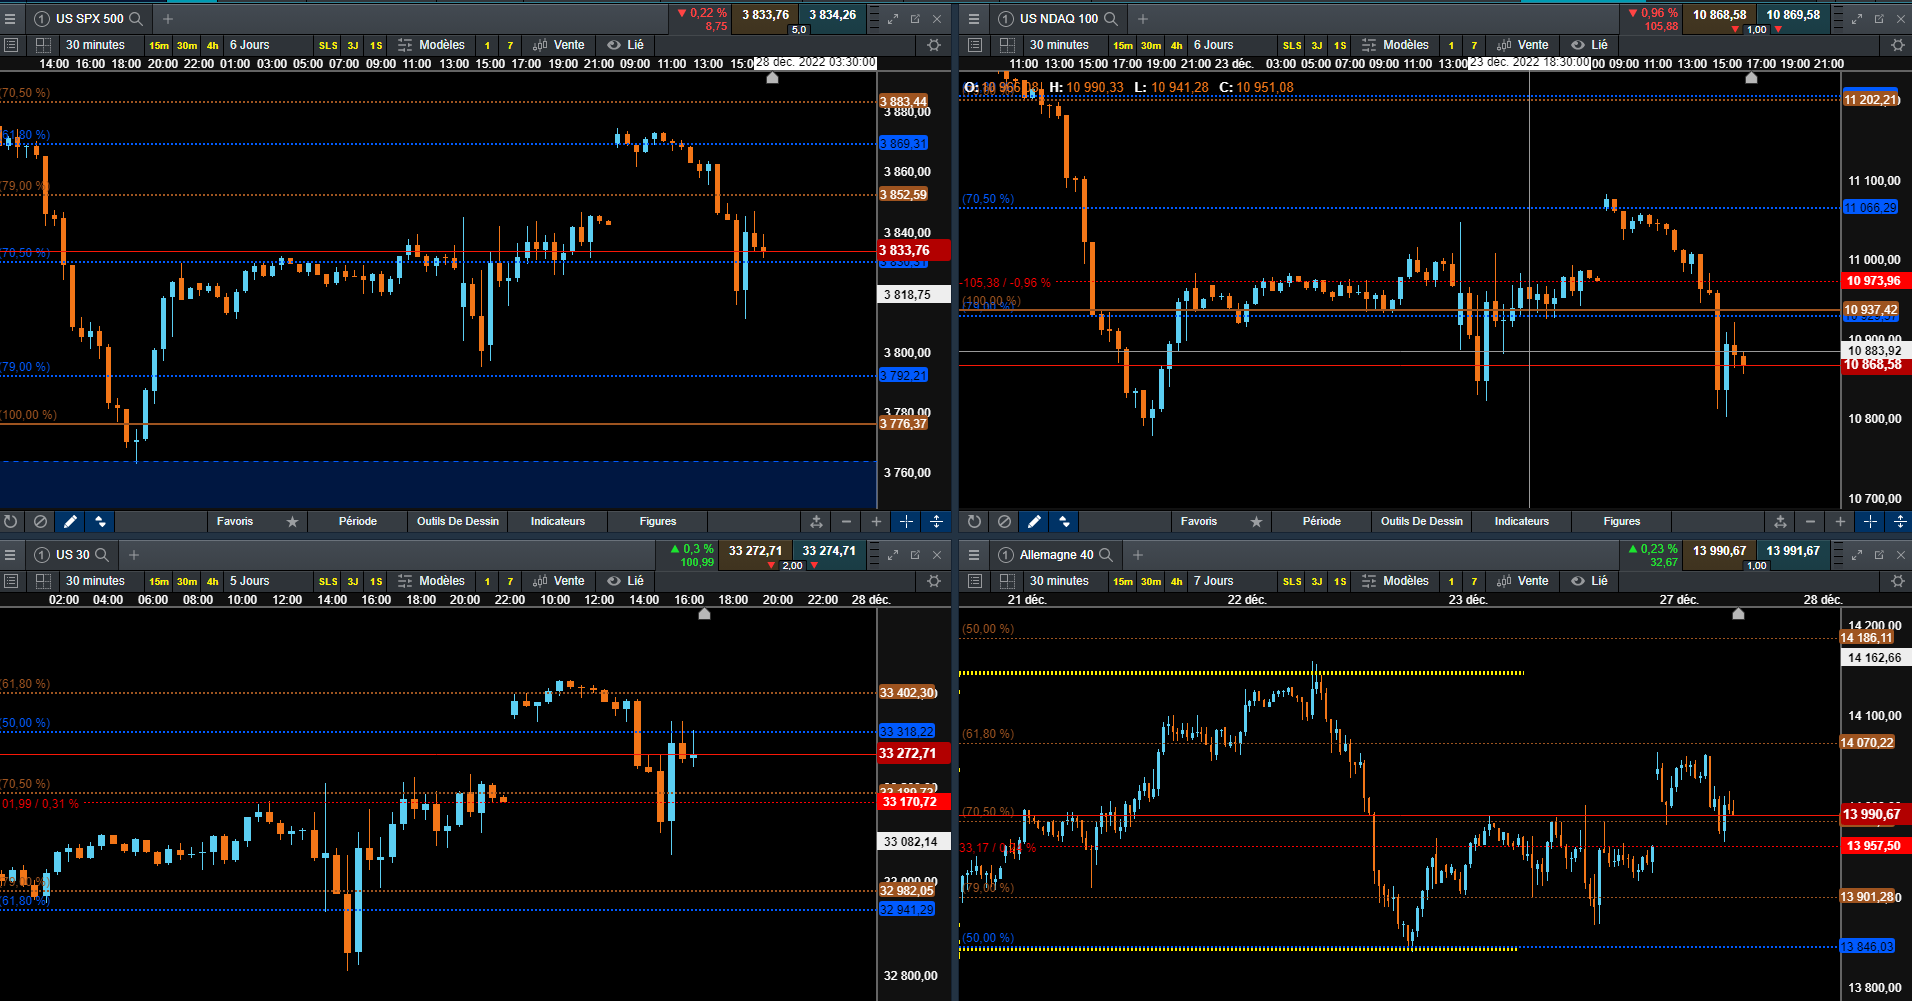Add a new tab next to US NDAQ 100
The height and width of the screenshot is (1001, 1912).
click(x=1143, y=19)
